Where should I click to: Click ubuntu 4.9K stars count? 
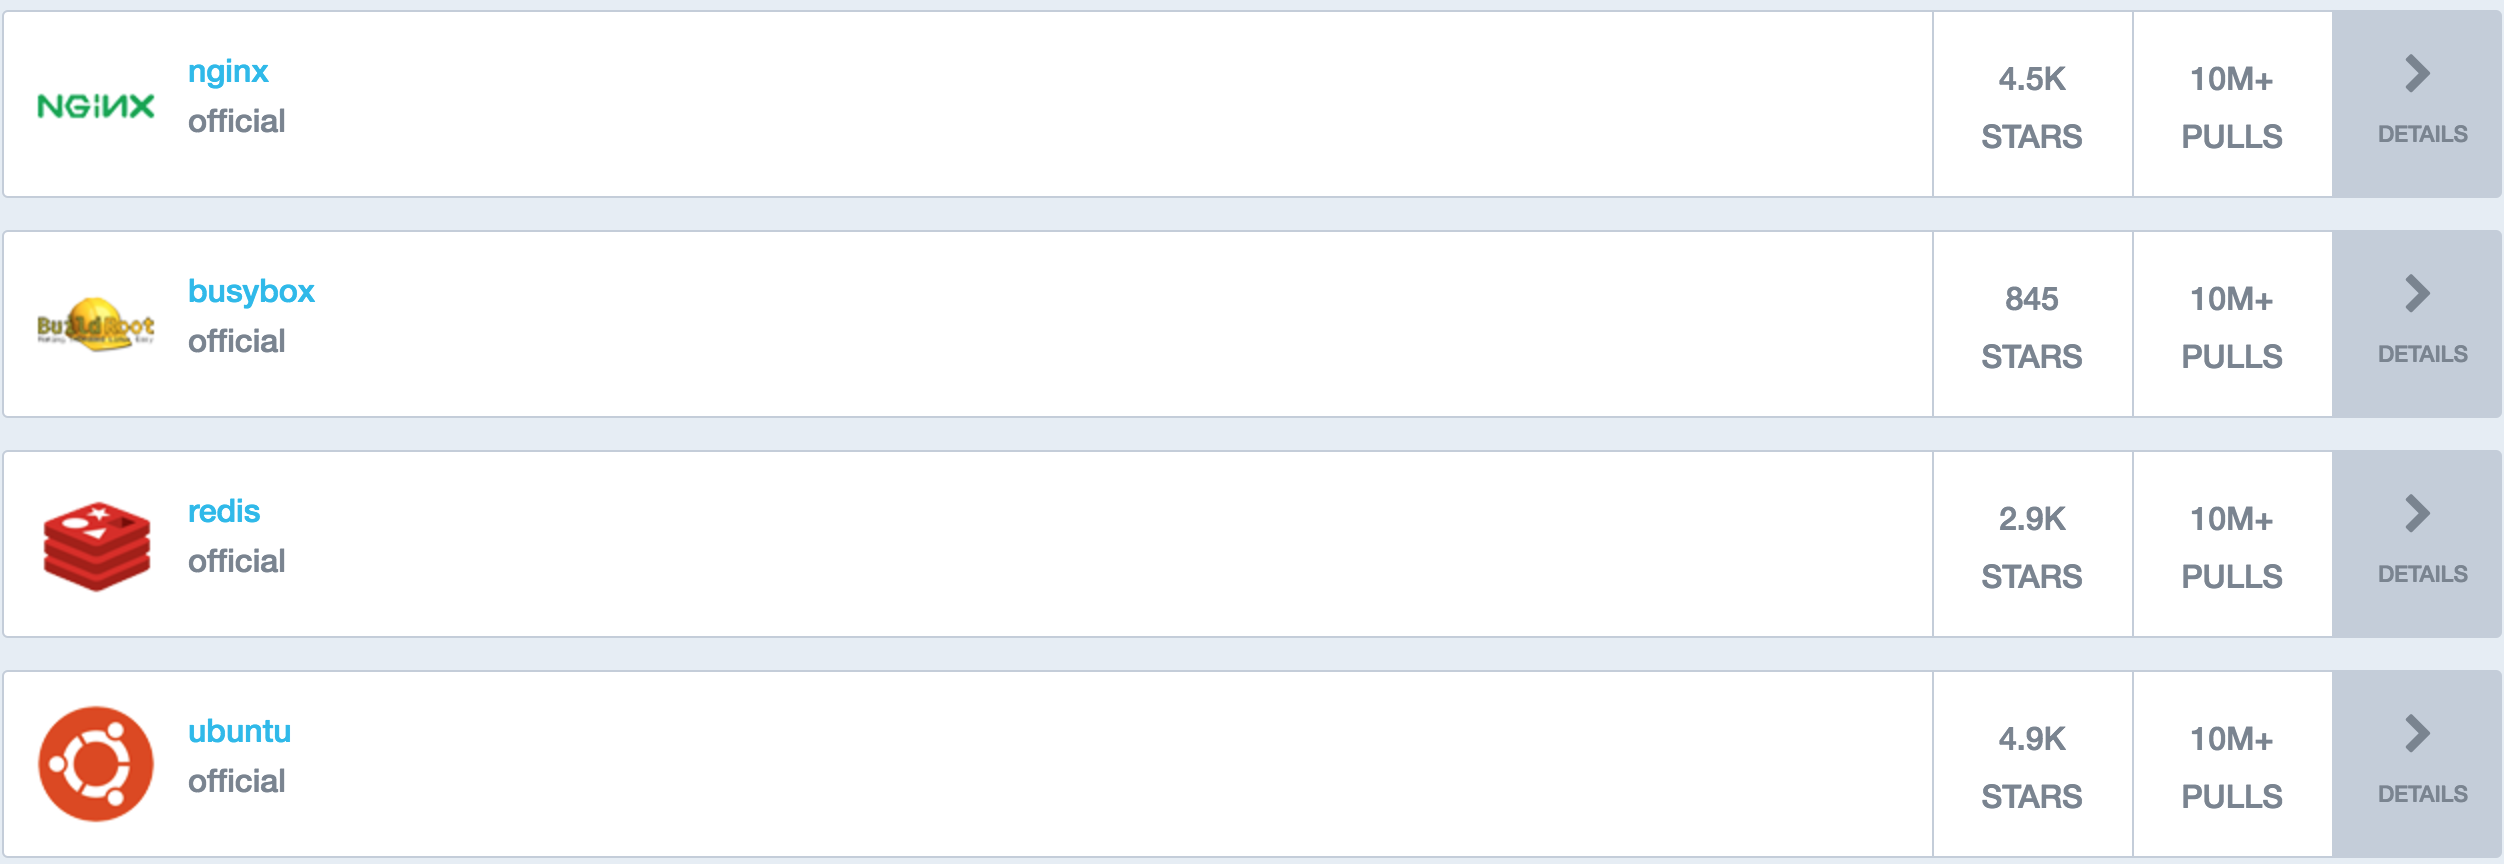[x=2032, y=739]
